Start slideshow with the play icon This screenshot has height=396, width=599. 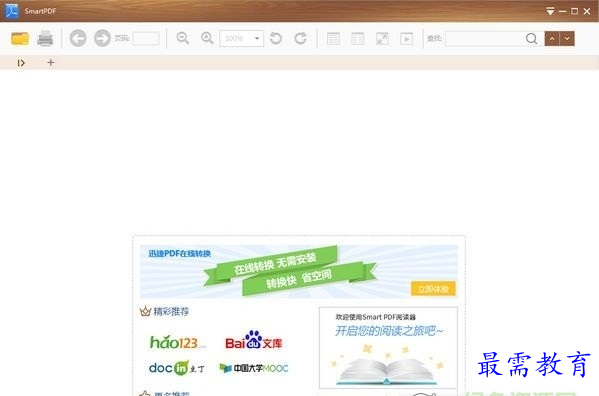click(x=406, y=39)
